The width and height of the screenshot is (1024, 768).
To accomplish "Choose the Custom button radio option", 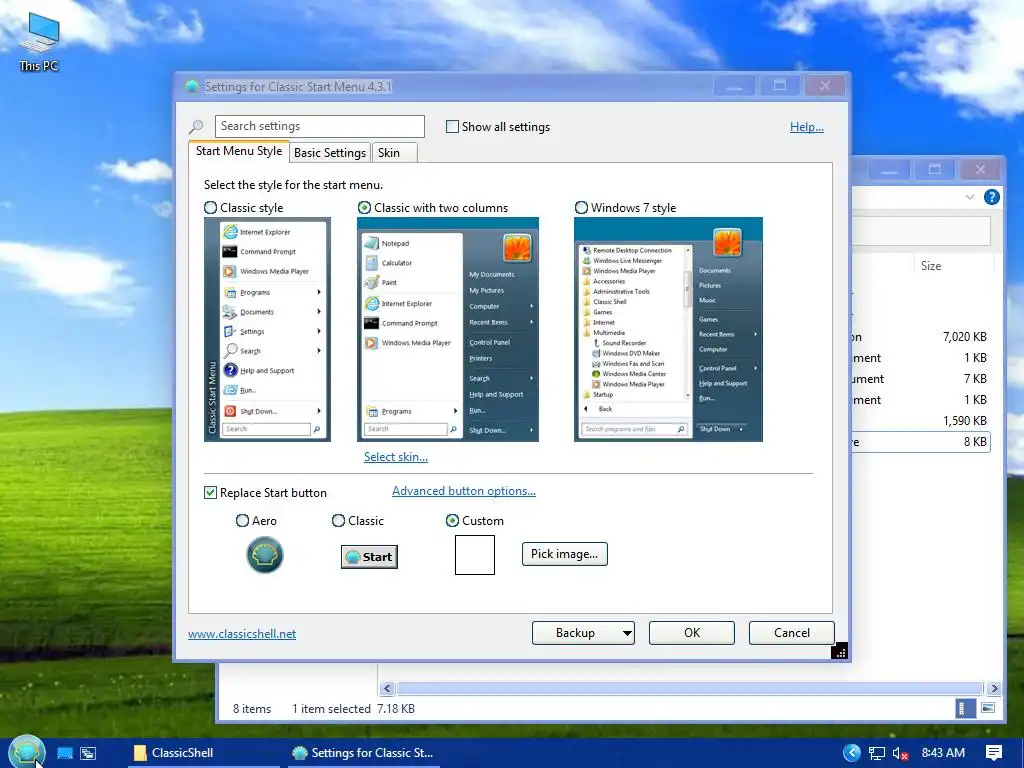I will pyautogui.click(x=452, y=520).
